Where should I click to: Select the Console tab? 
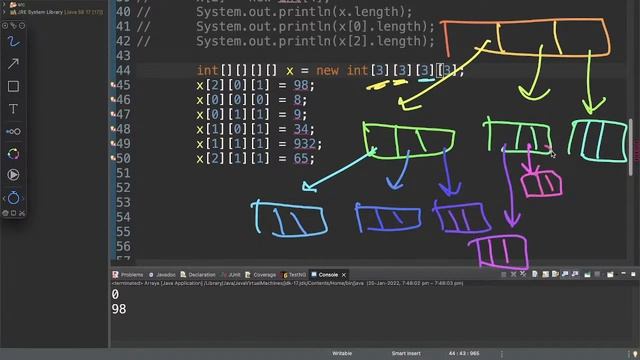[x=325, y=275]
